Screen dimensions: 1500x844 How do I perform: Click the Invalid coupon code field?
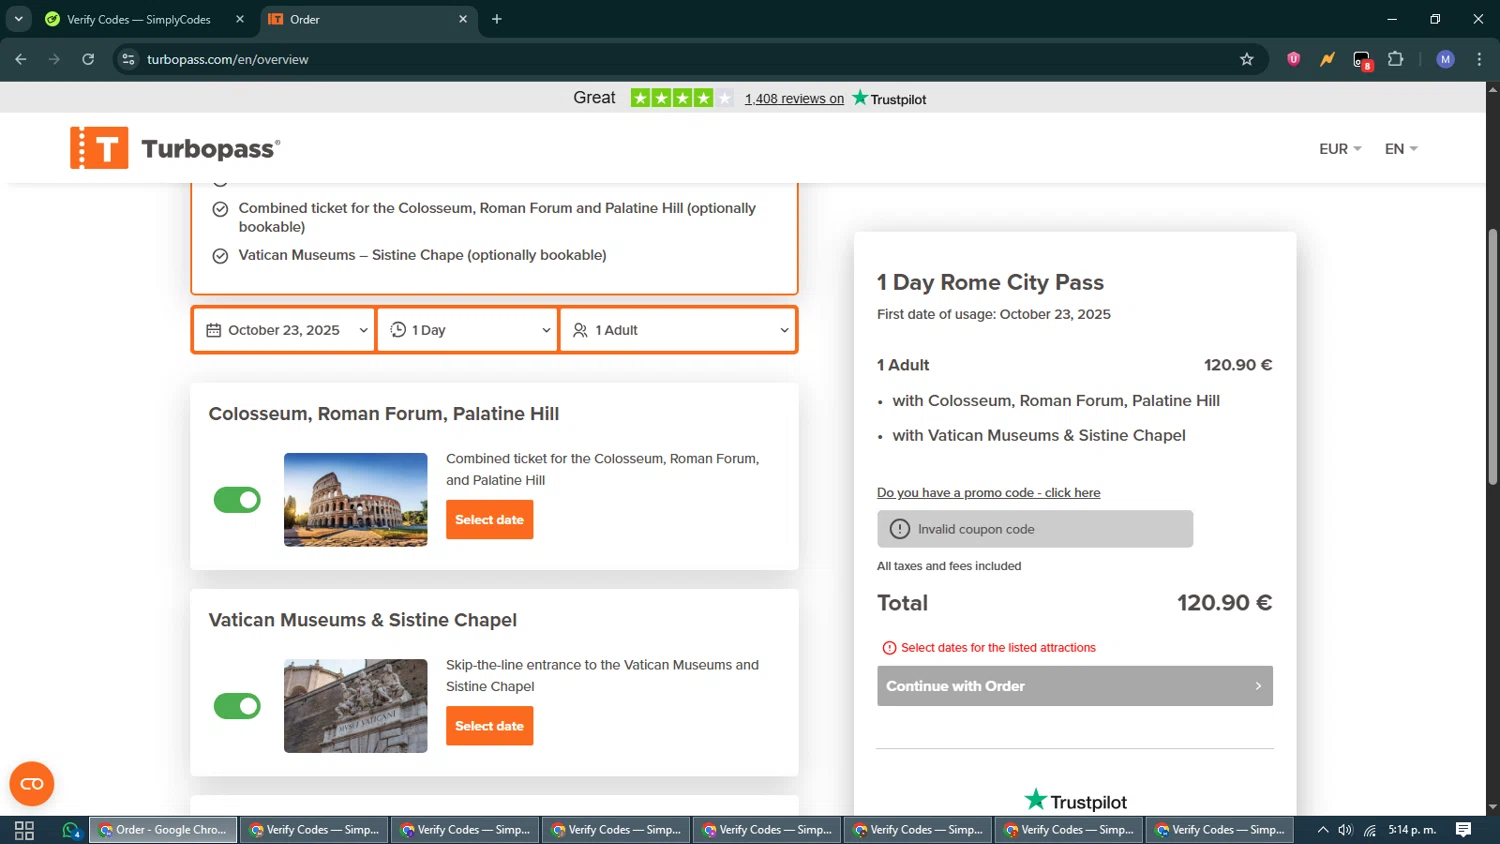pos(1035,529)
